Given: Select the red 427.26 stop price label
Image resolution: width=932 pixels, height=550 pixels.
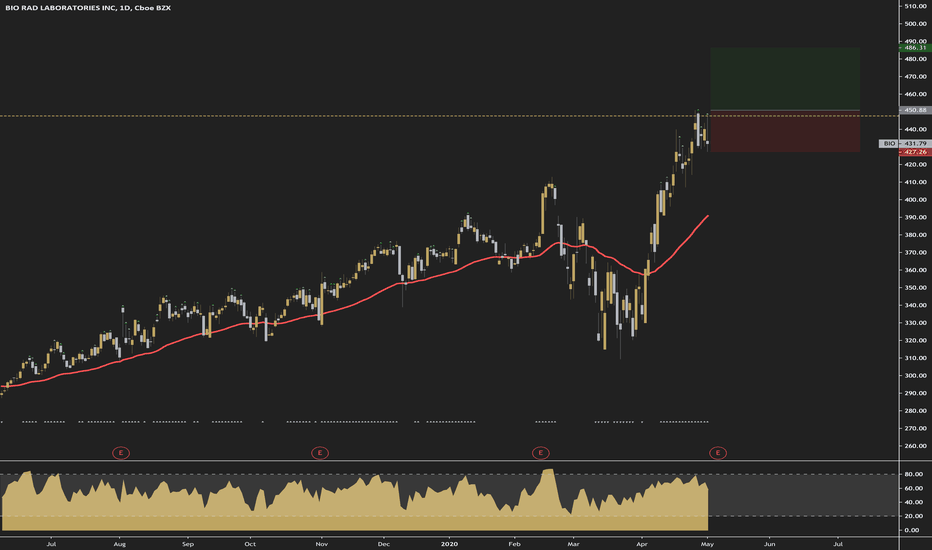Looking at the screenshot, I should point(915,152).
